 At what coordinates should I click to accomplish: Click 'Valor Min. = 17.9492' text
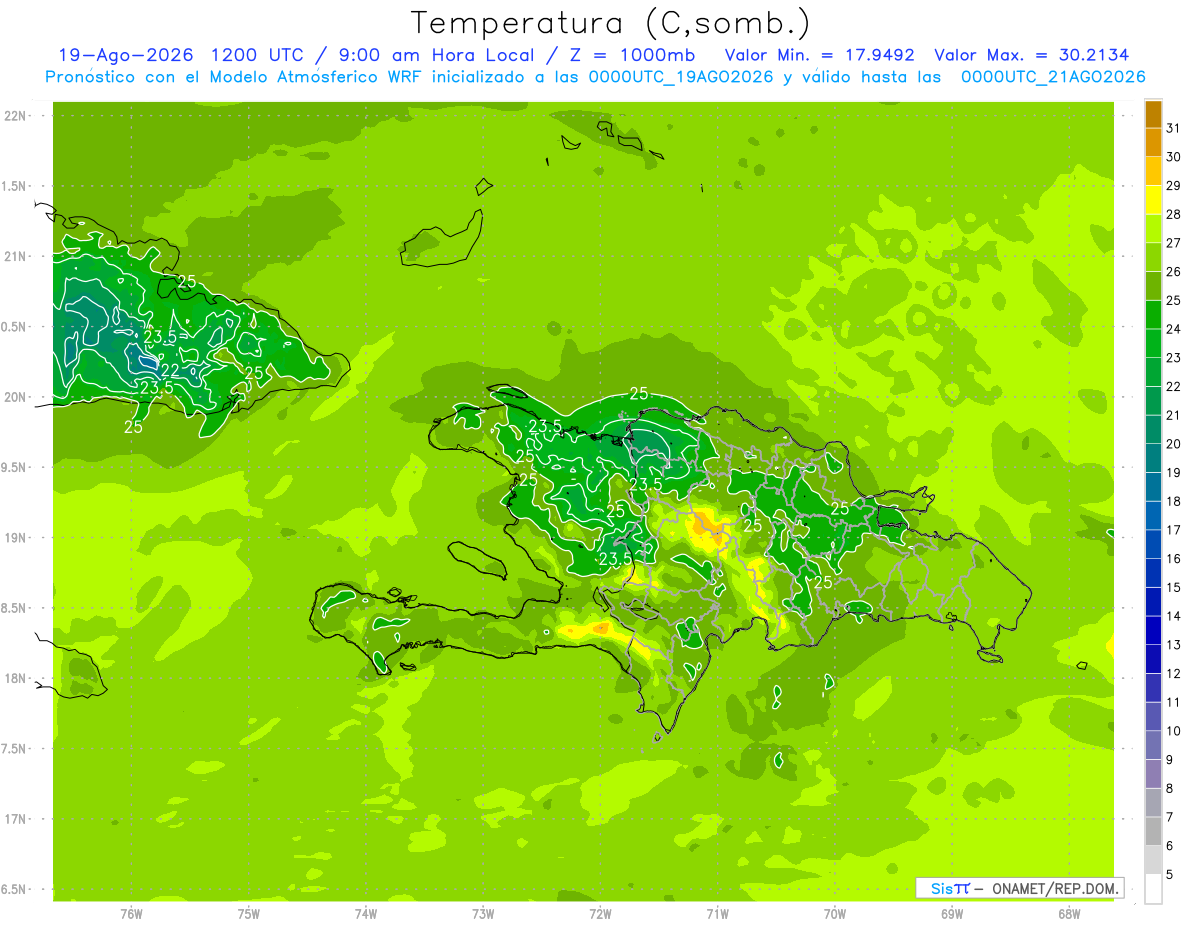coord(819,55)
